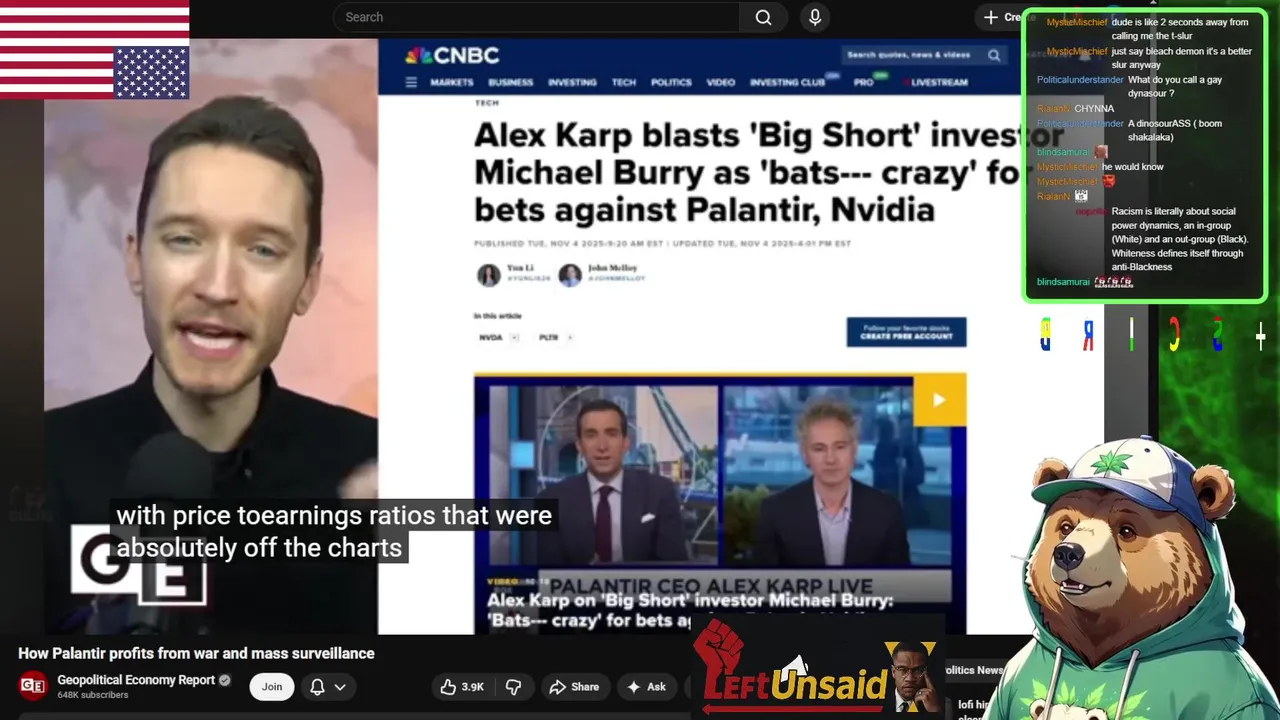
Task: Open the Create button in top bar
Action: point(1000,17)
